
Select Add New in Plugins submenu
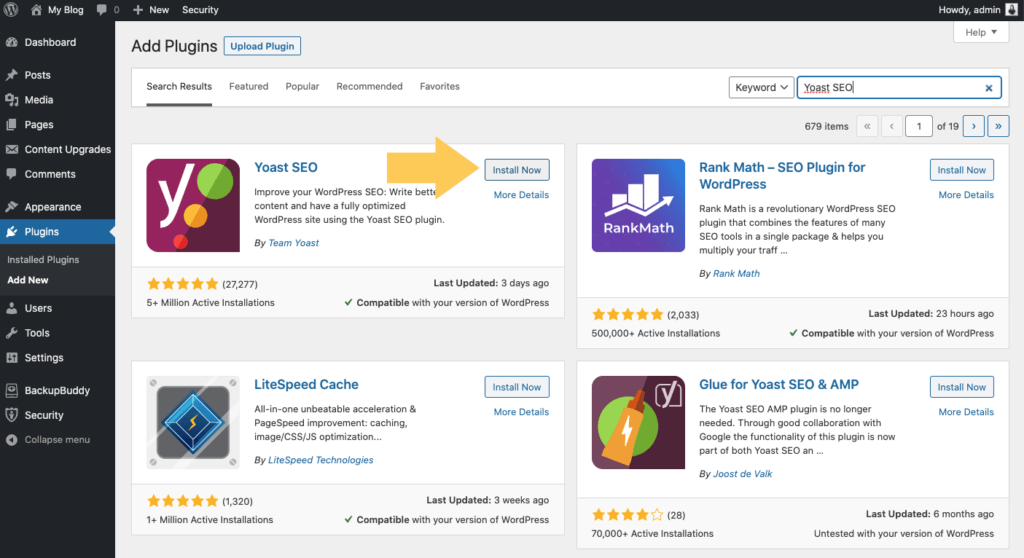click(x=27, y=280)
